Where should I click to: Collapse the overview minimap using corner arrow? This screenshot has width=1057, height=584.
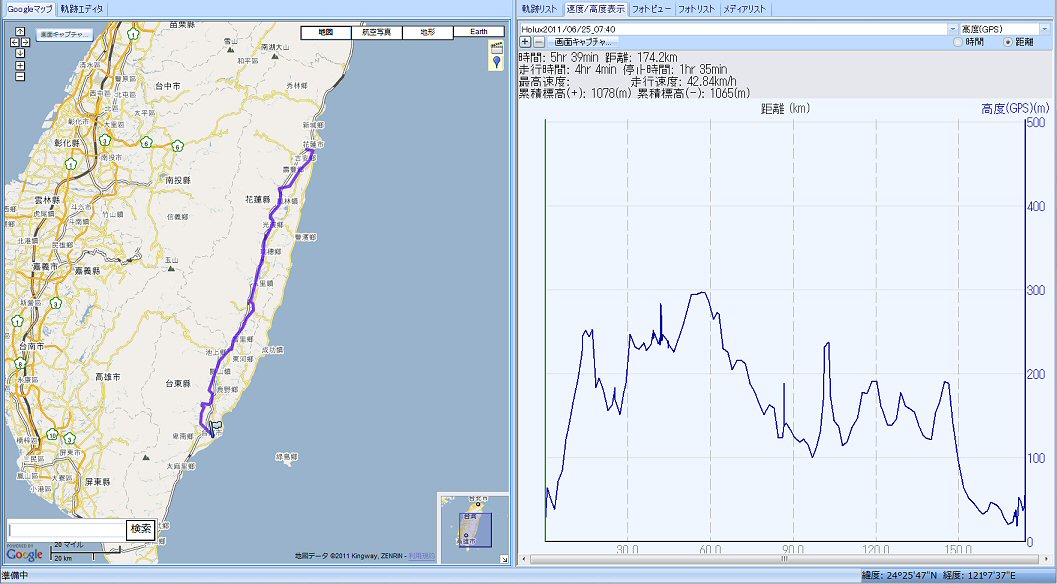click(x=504, y=559)
